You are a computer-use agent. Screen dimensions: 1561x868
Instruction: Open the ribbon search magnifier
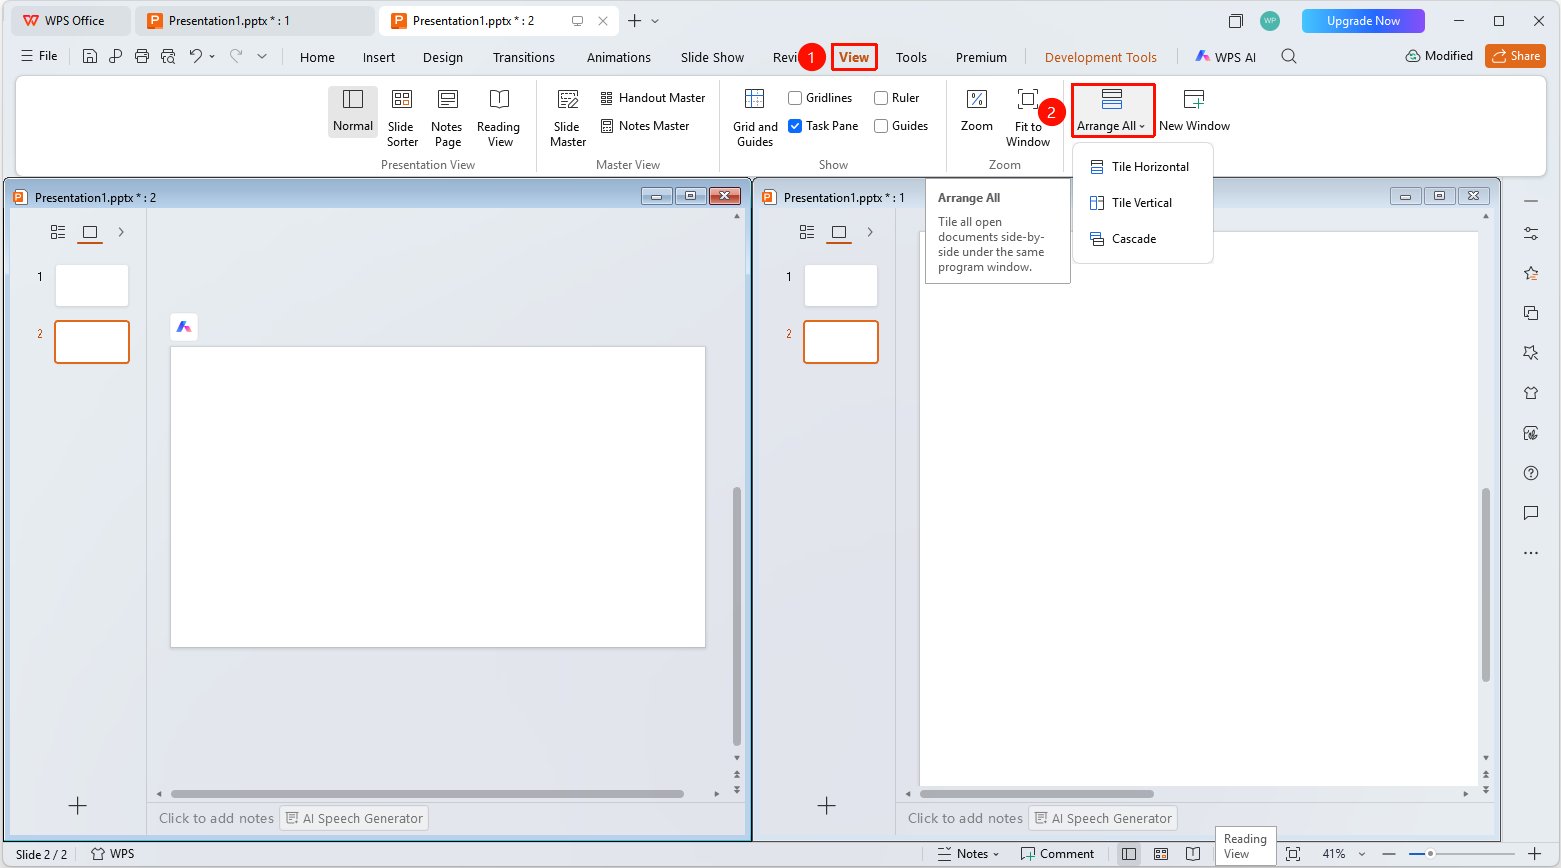(1289, 56)
